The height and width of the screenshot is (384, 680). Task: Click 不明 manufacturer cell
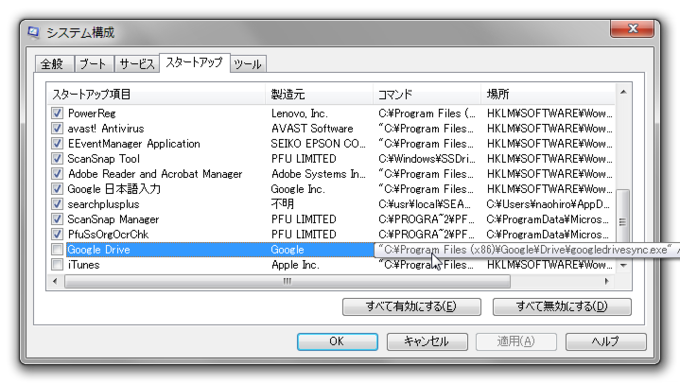(x=282, y=204)
